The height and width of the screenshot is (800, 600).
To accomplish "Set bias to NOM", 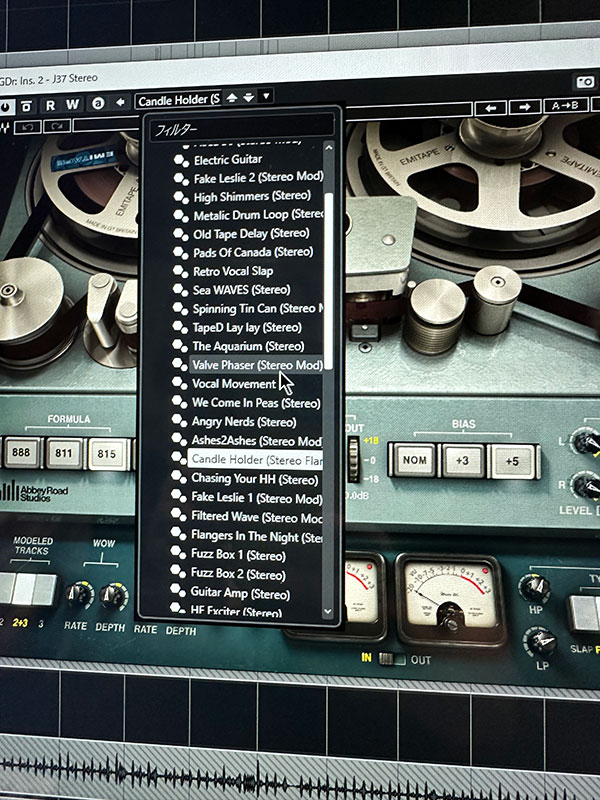I will [414, 460].
